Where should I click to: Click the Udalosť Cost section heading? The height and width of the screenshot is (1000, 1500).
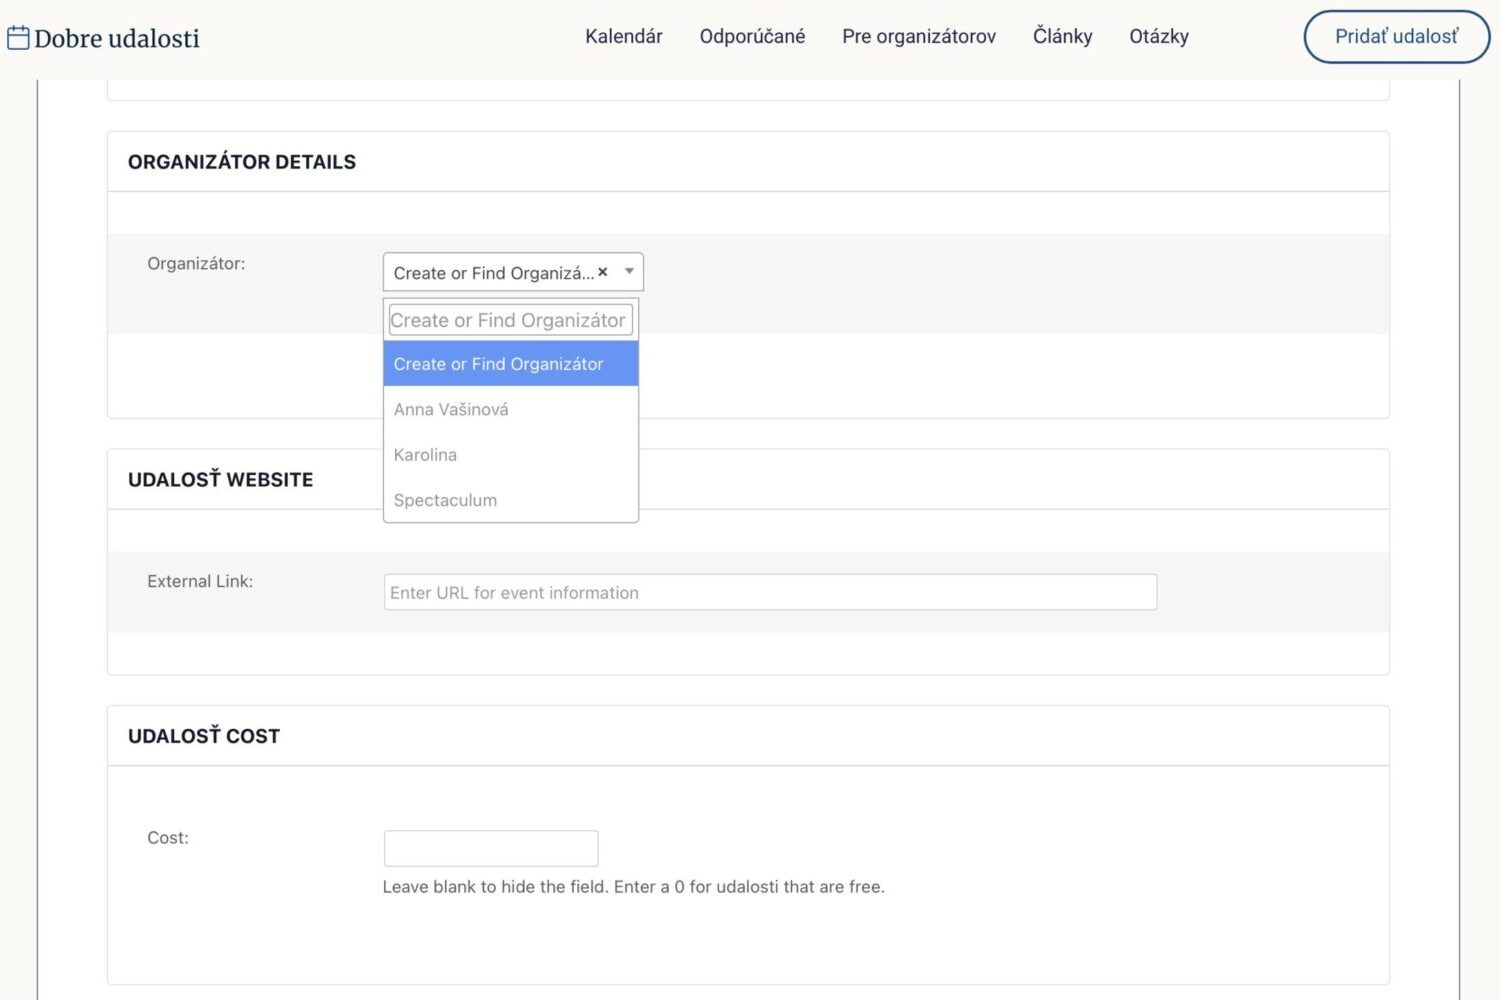204,736
